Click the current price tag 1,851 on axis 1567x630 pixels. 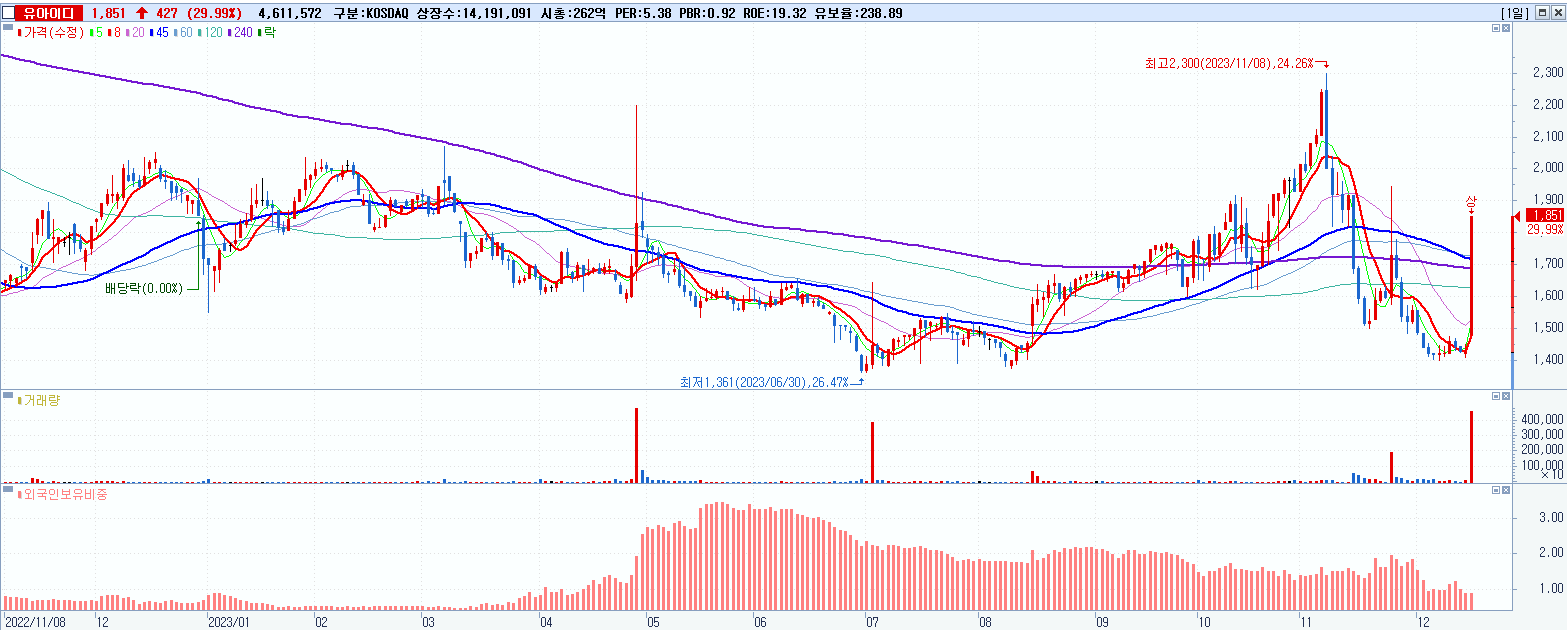click(1545, 215)
